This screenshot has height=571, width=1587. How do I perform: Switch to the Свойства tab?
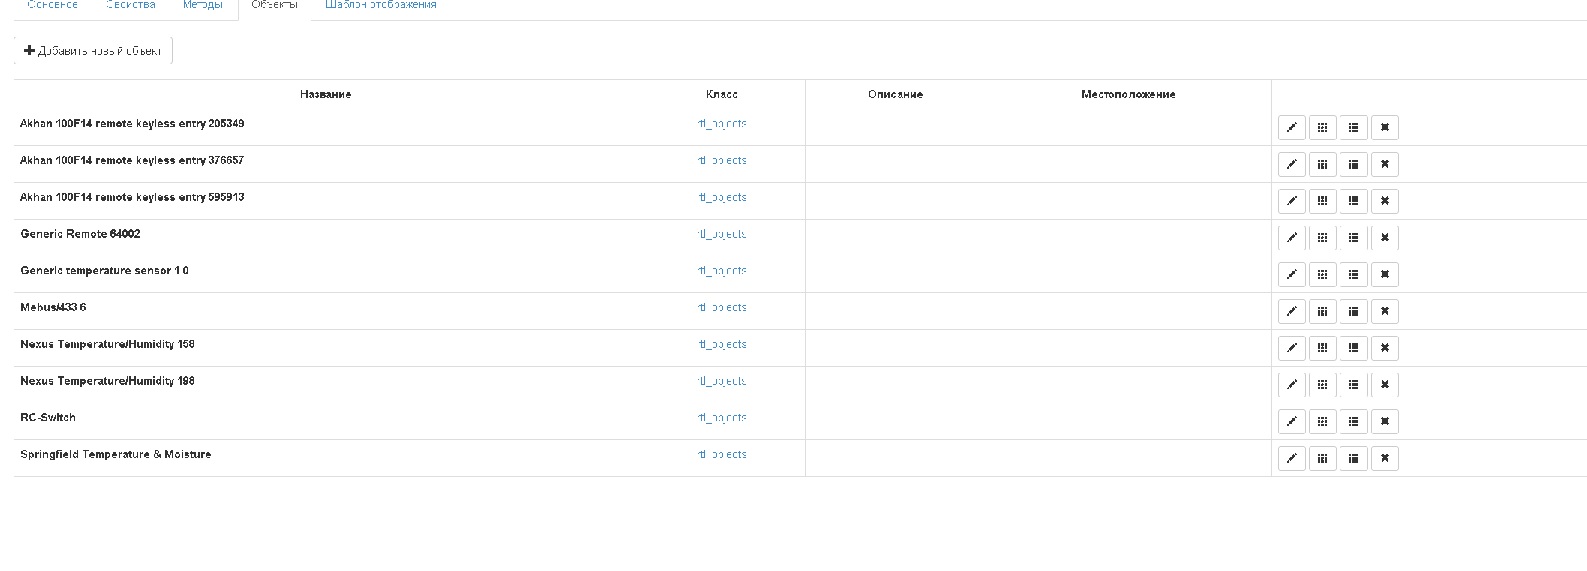tap(130, 5)
